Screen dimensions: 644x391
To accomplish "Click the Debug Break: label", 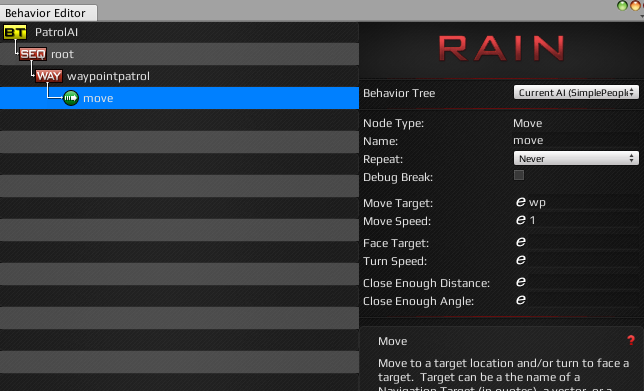I will pos(398,177).
